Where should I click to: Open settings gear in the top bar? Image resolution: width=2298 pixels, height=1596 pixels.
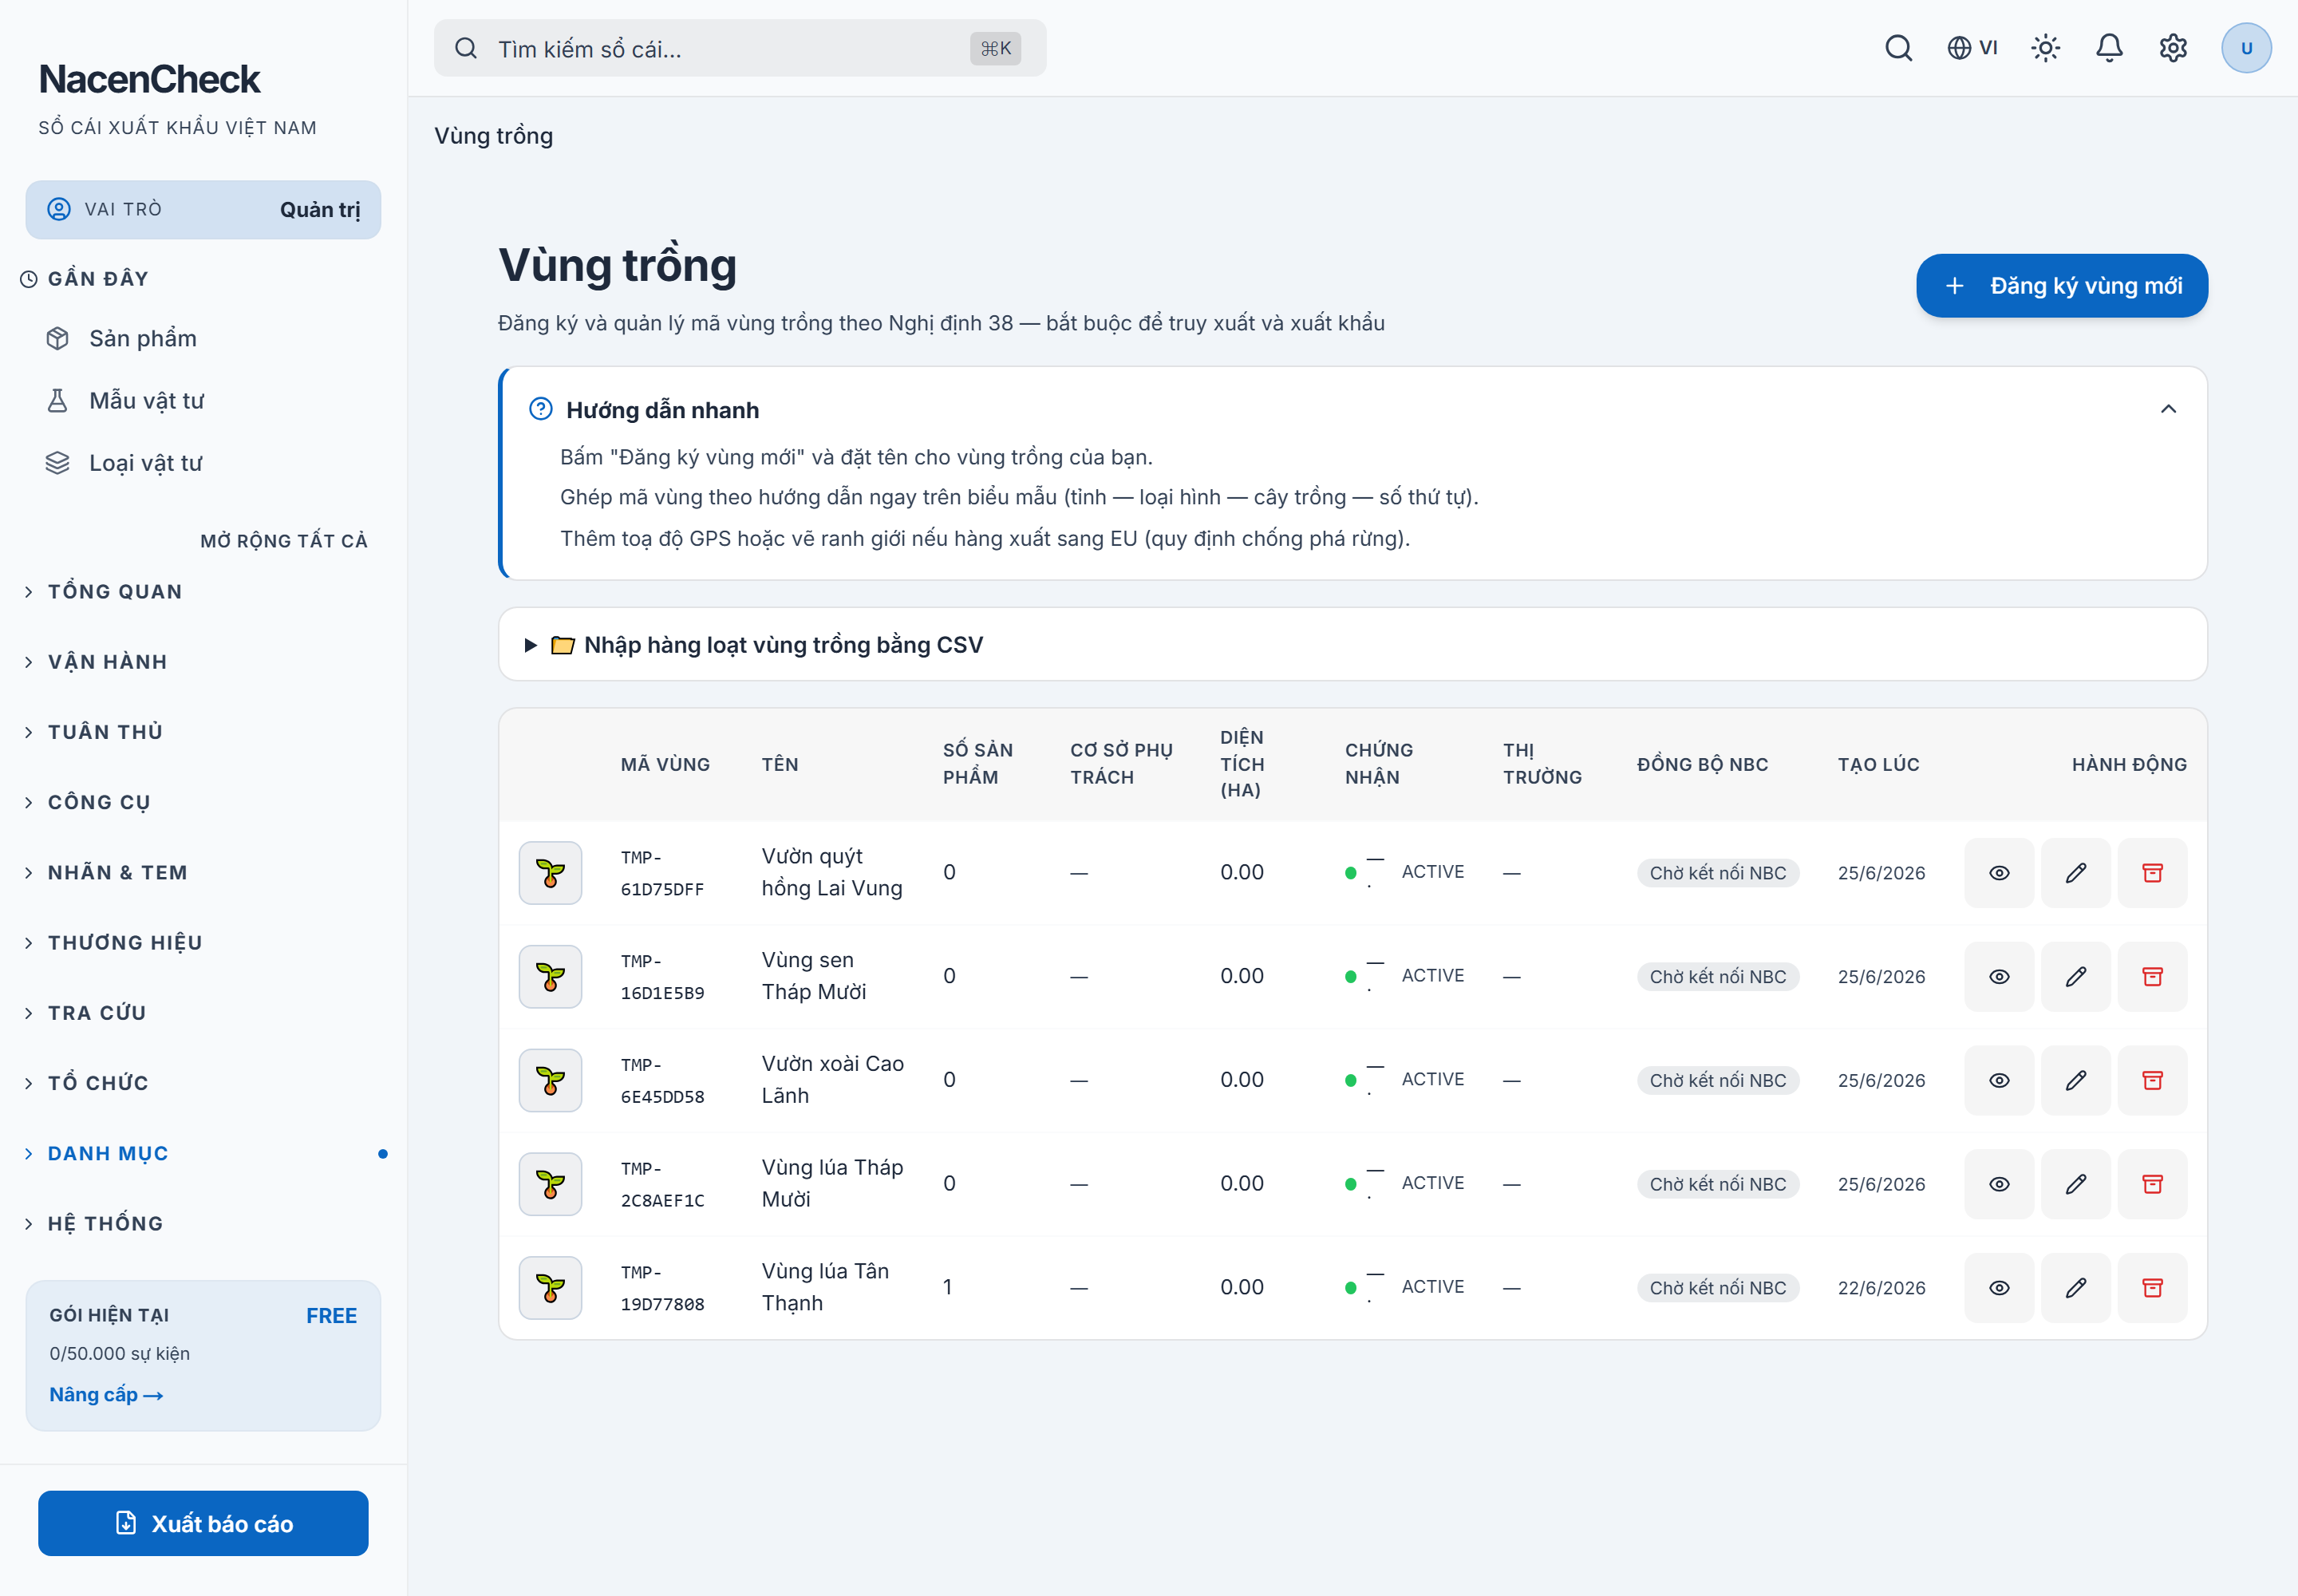click(x=2173, y=48)
